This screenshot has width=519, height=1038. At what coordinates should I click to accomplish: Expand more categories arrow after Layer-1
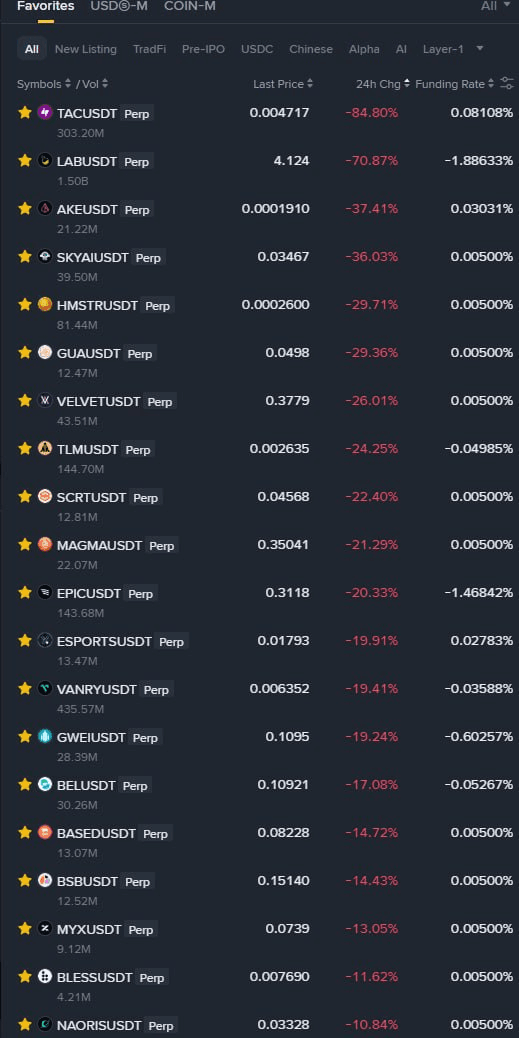point(480,48)
